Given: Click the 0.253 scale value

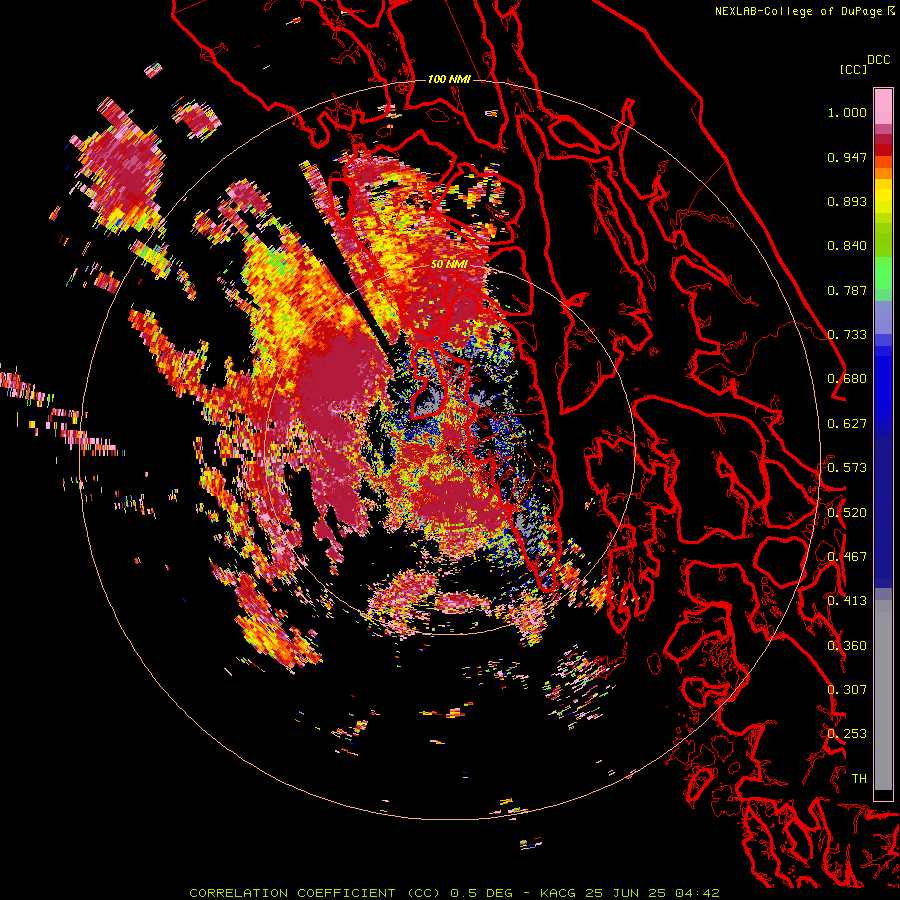Looking at the screenshot, I should coord(847,734).
